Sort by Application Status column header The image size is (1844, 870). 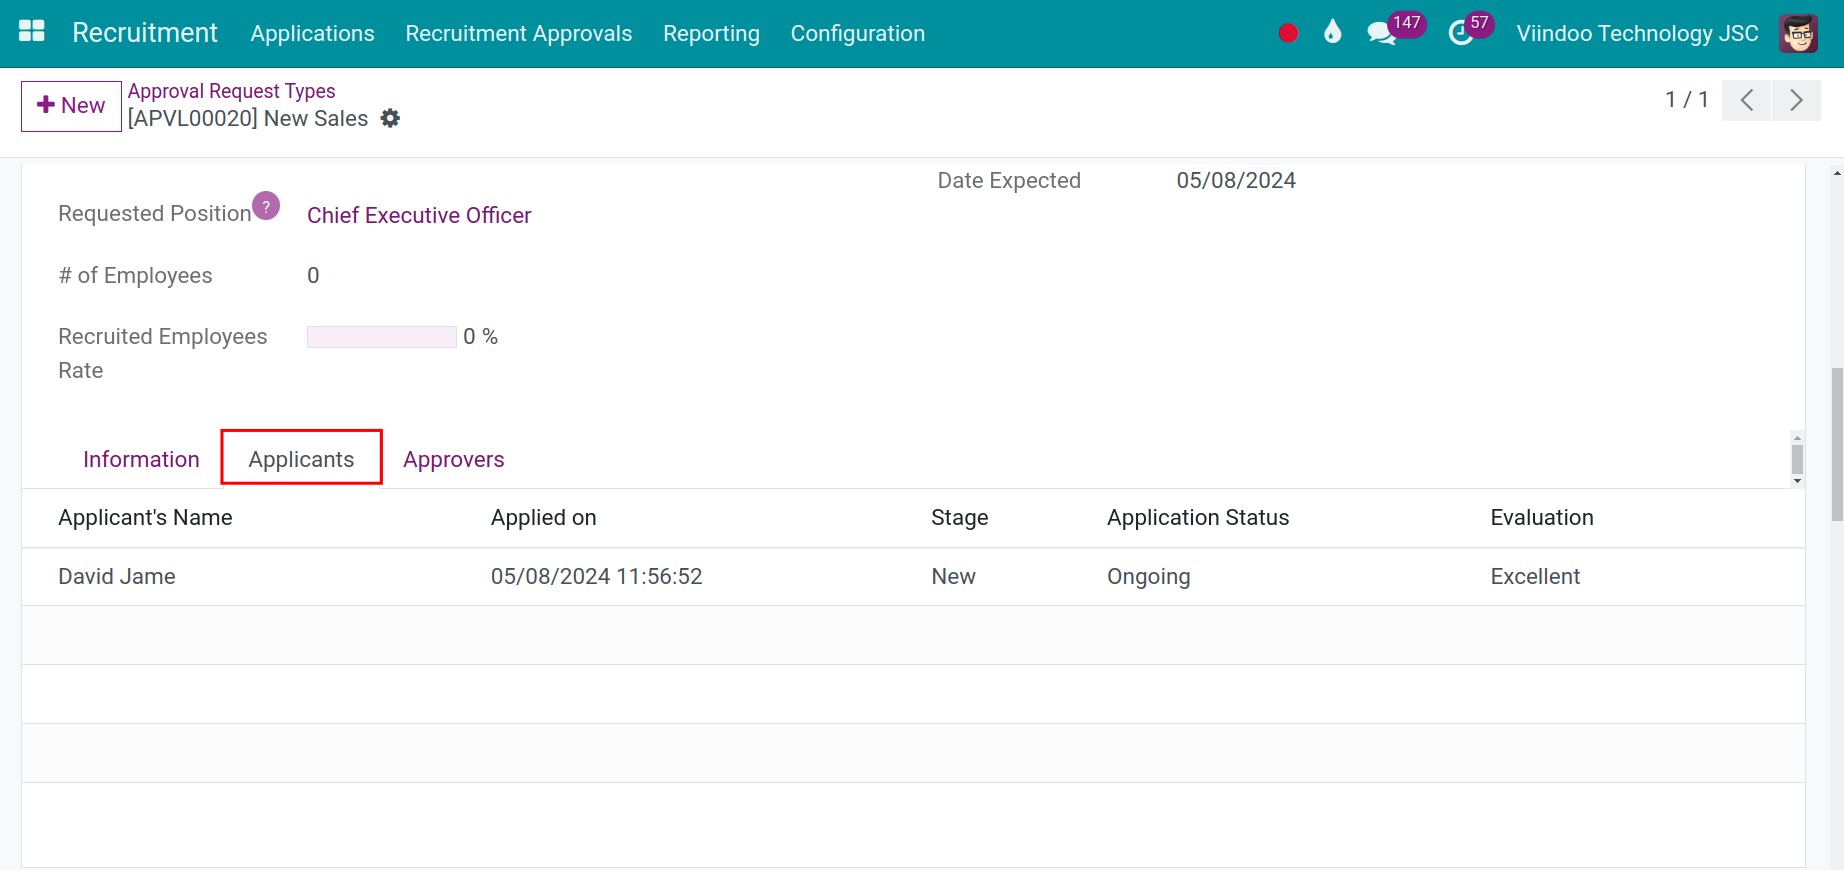1197,518
